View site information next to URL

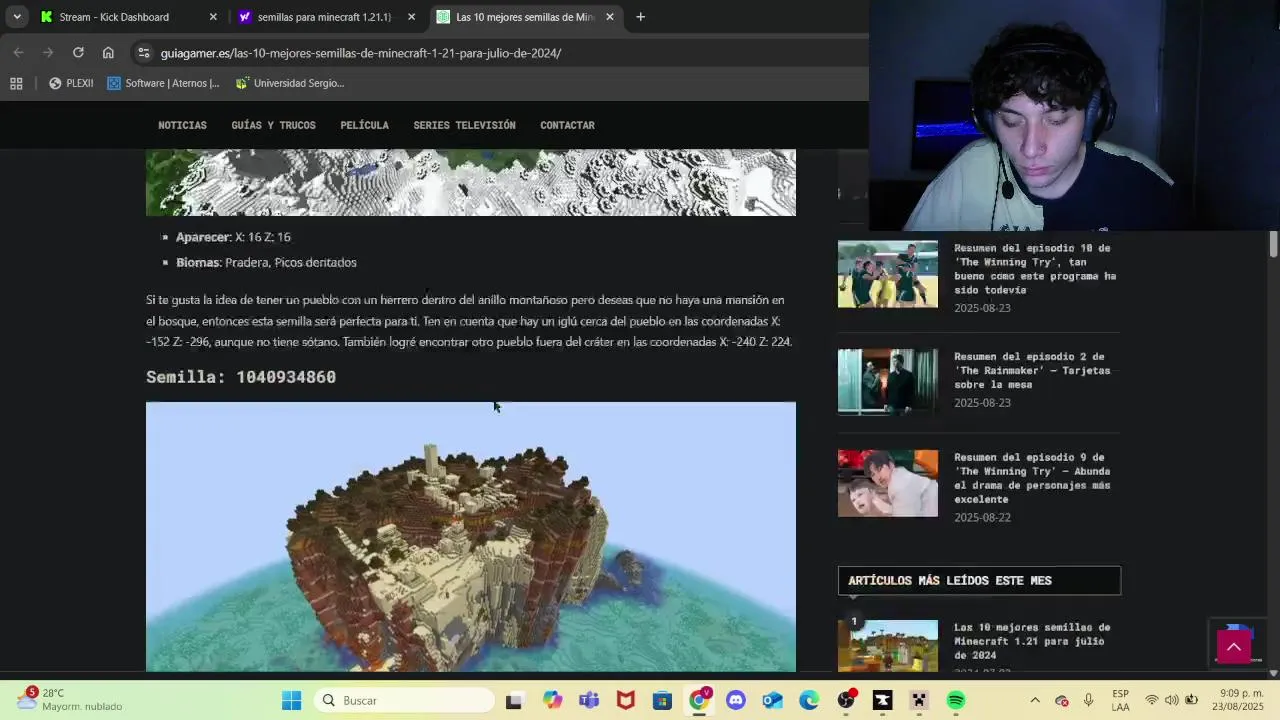tap(144, 53)
